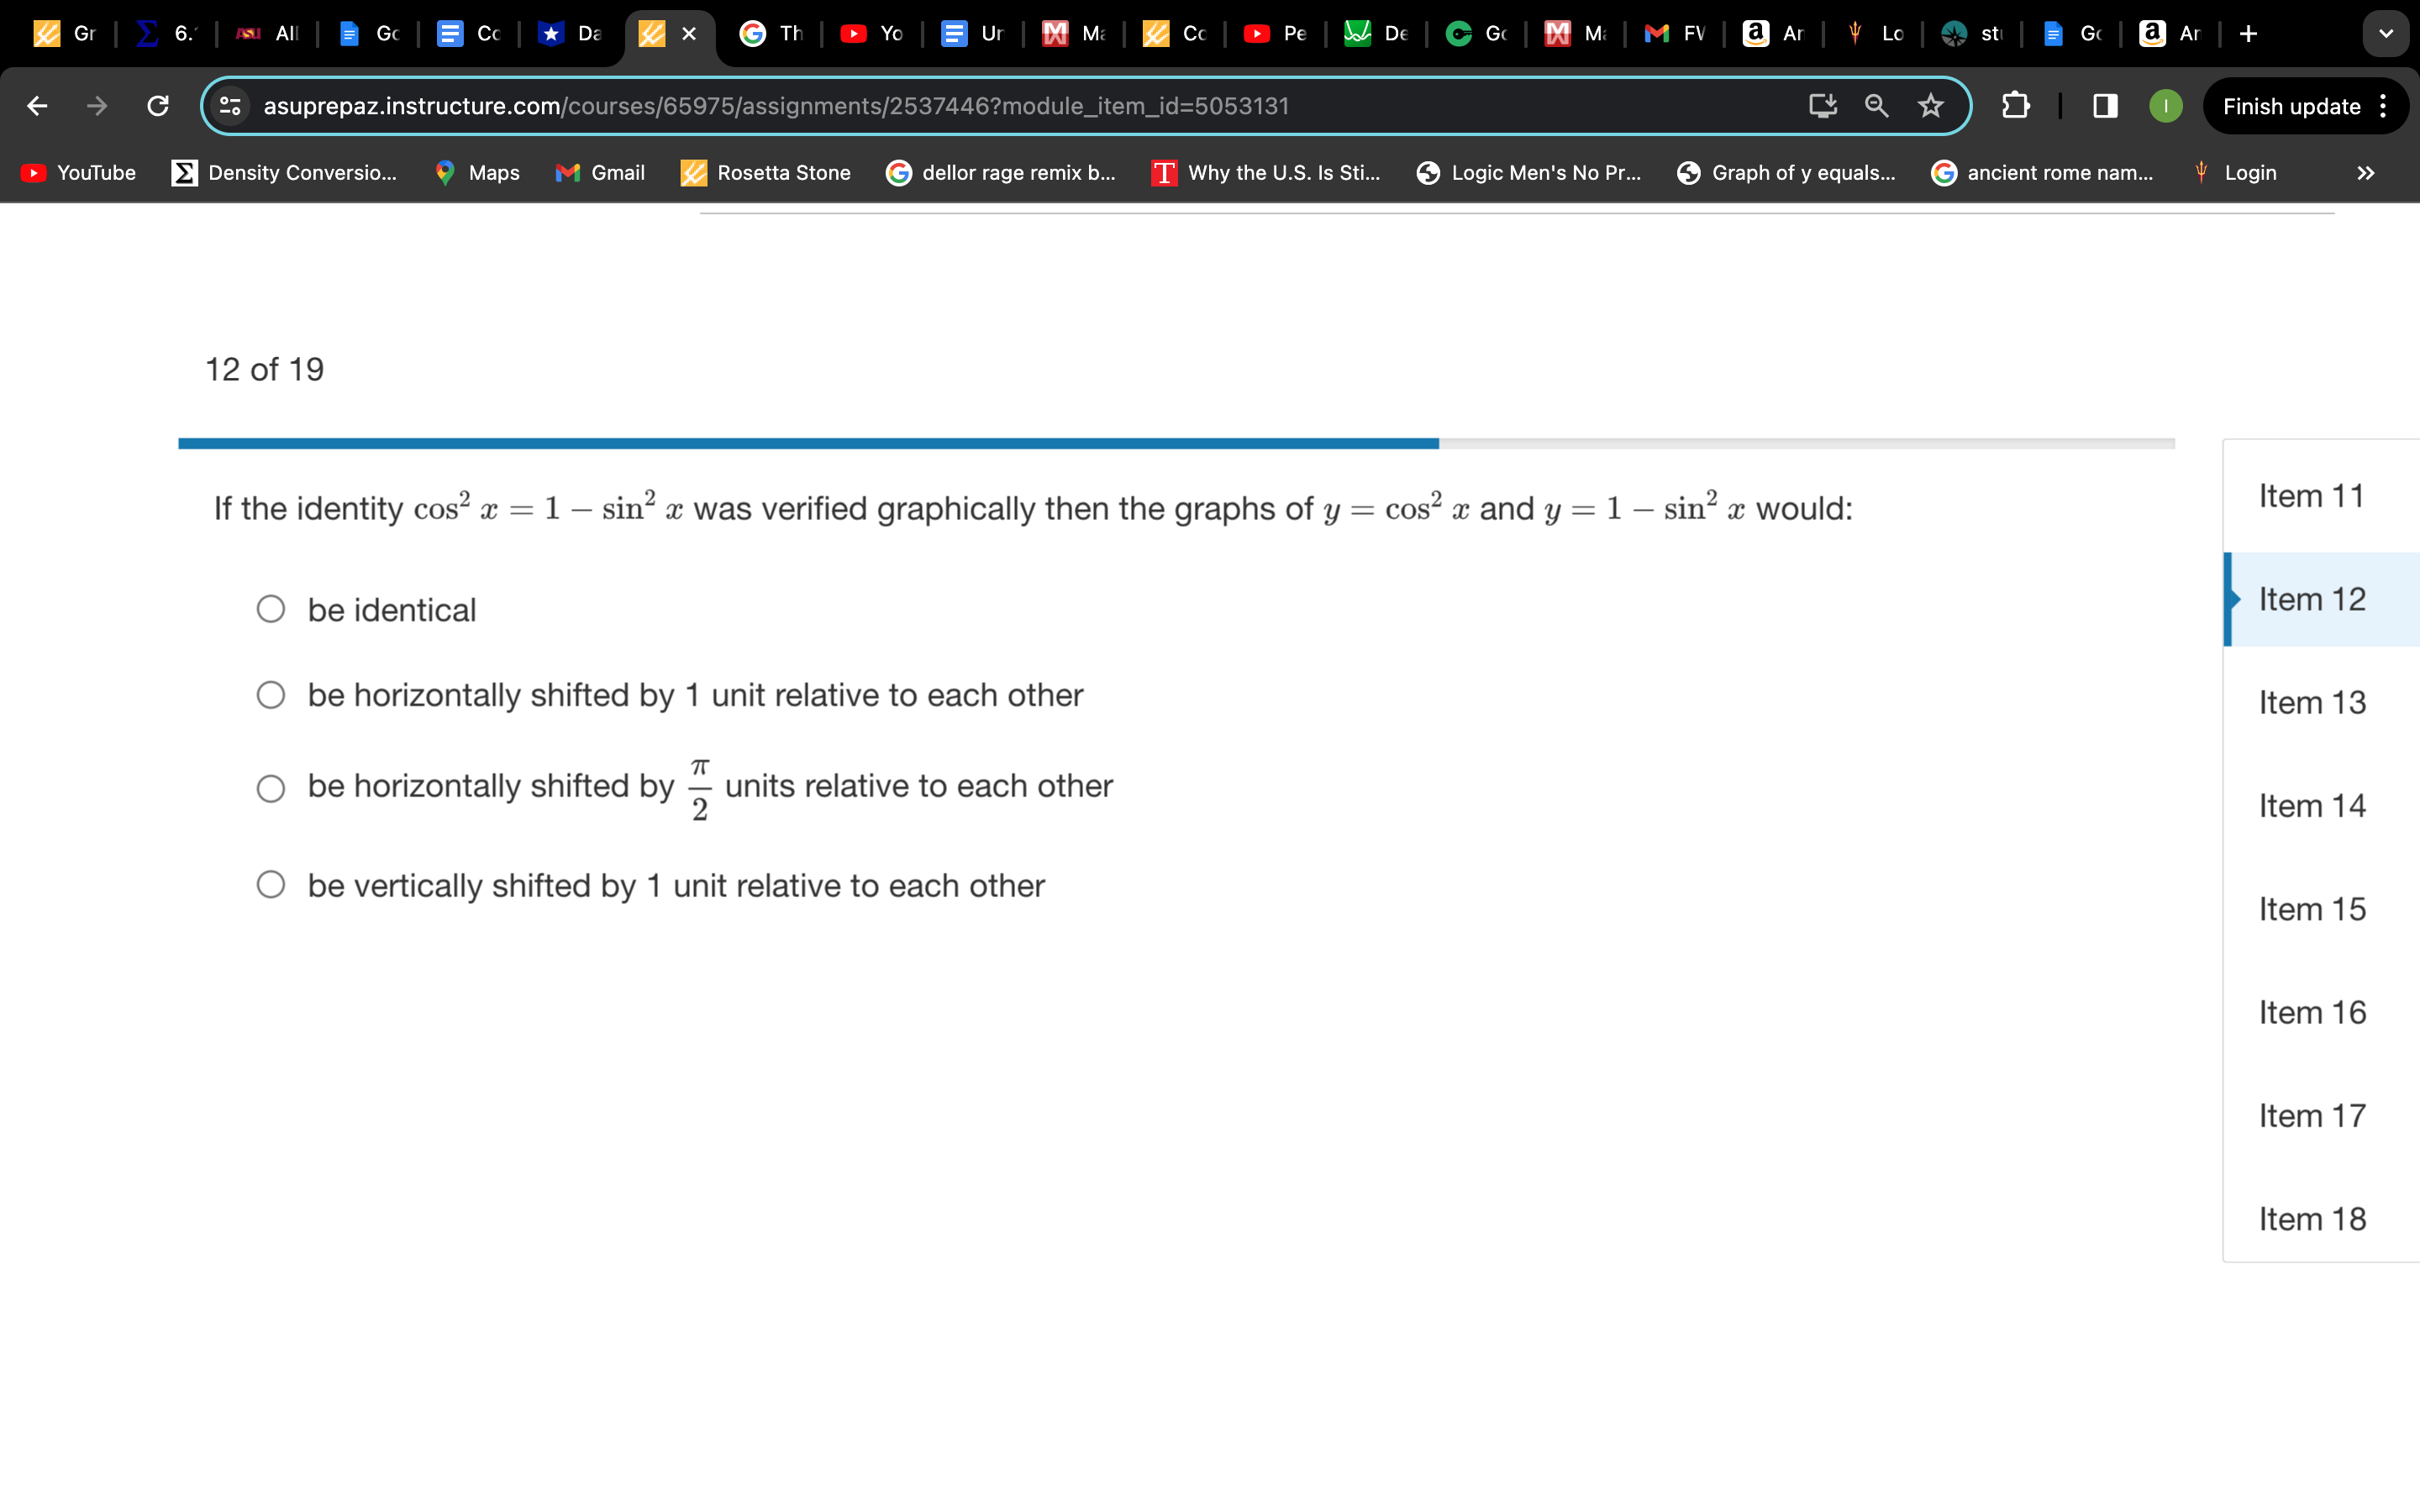Click the install app icon in address bar
2420x1512 pixels.
(1822, 106)
